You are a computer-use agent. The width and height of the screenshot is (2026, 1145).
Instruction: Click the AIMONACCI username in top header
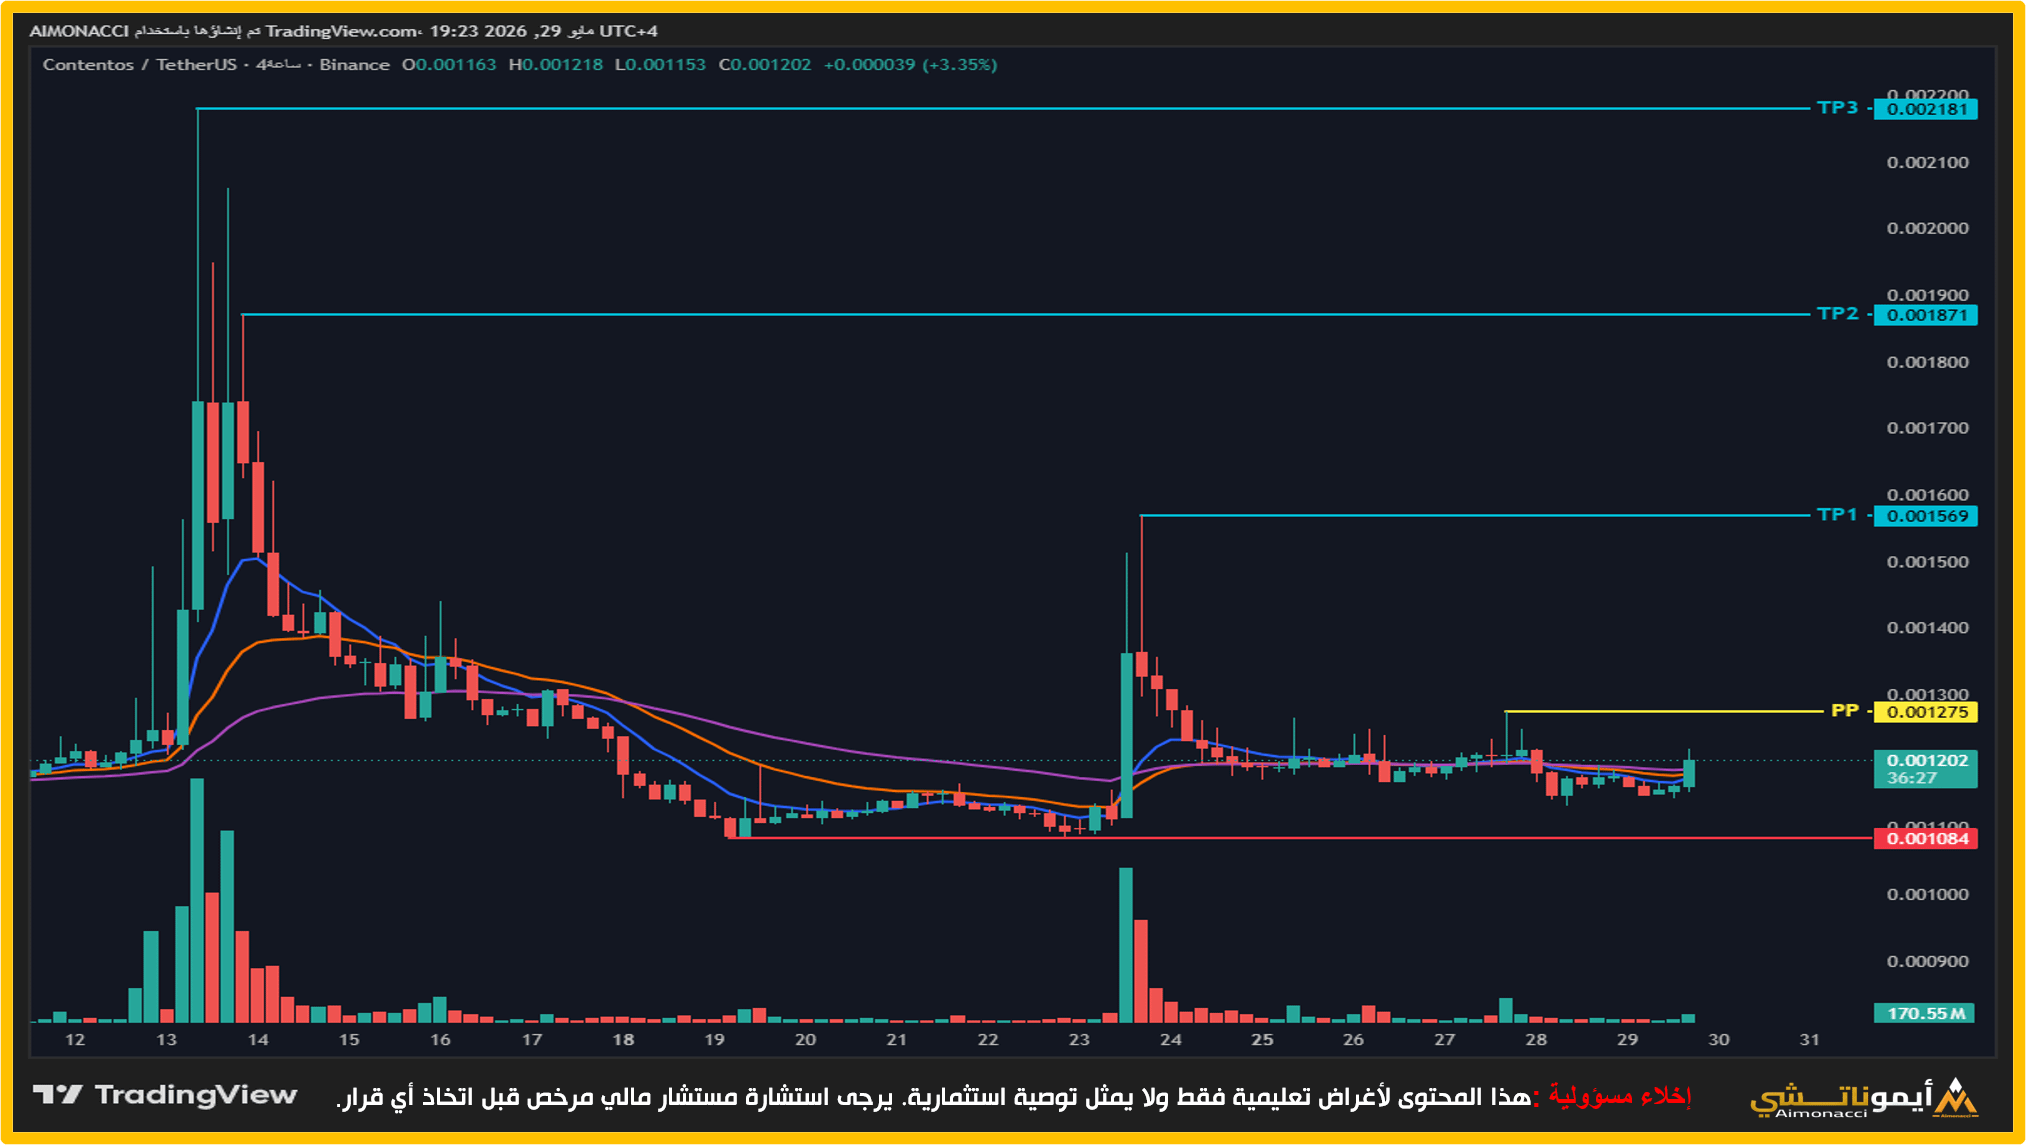[x=79, y=31]
